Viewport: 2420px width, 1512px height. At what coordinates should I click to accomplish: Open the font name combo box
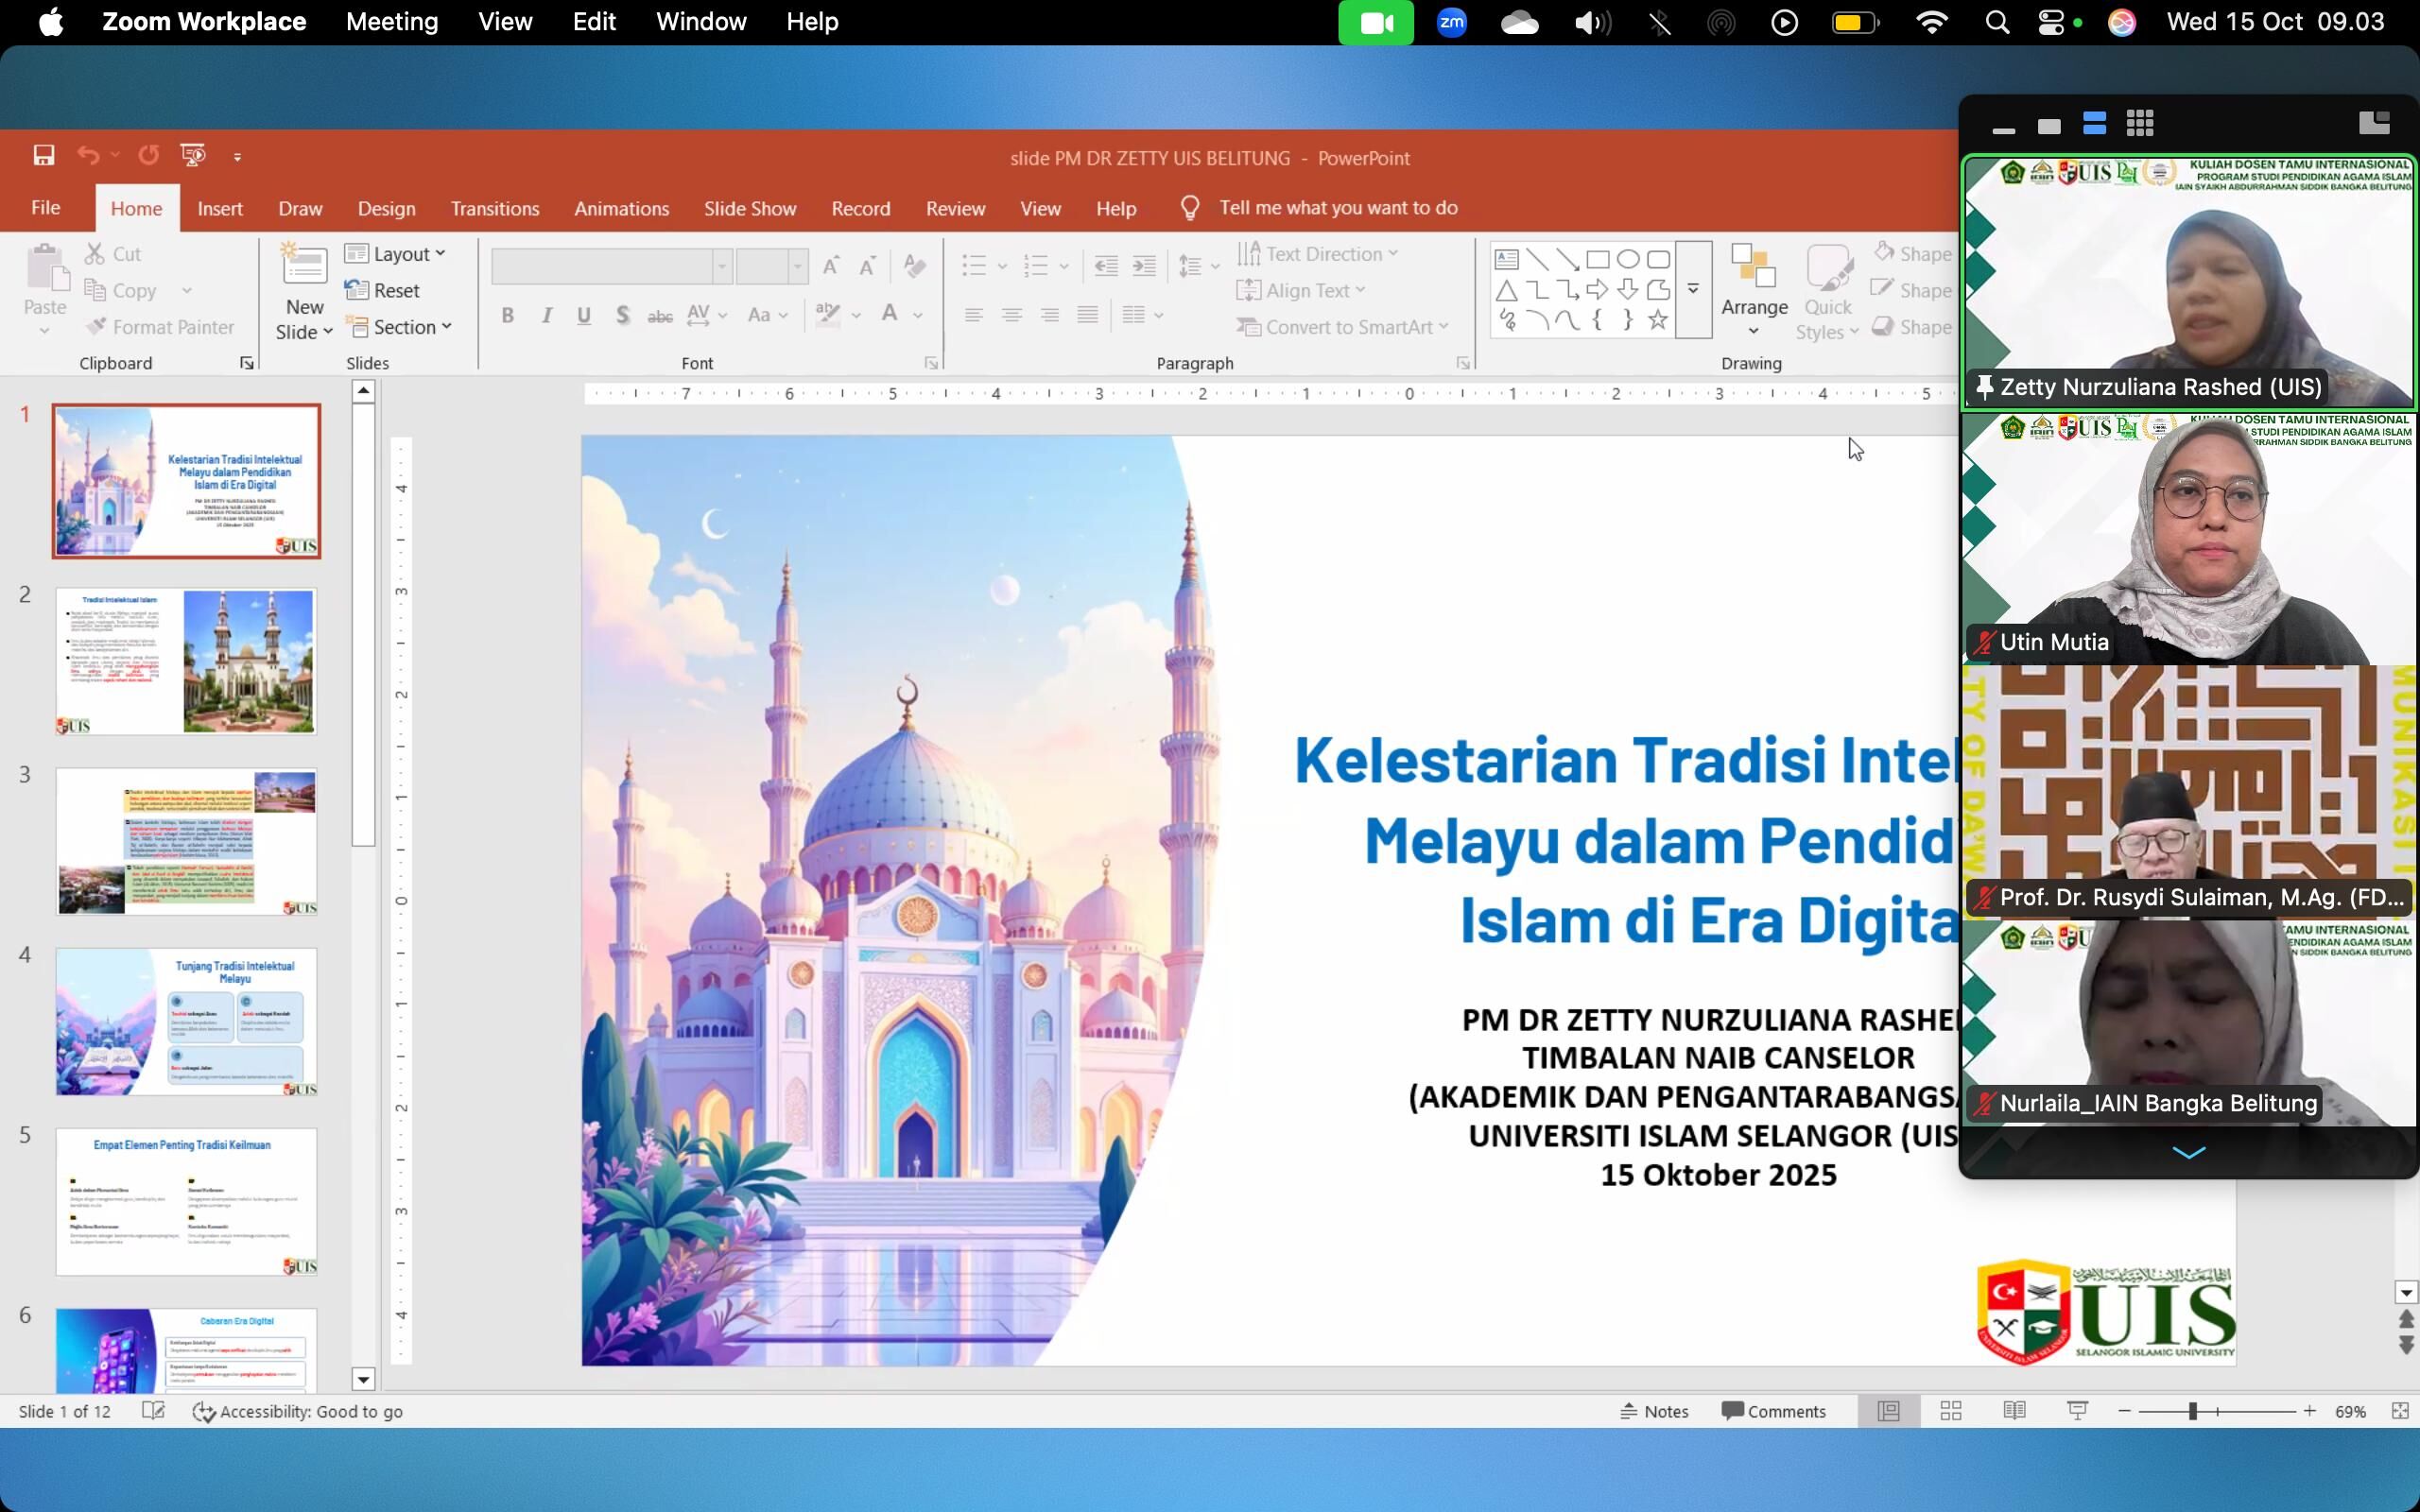tap(611, 266)
